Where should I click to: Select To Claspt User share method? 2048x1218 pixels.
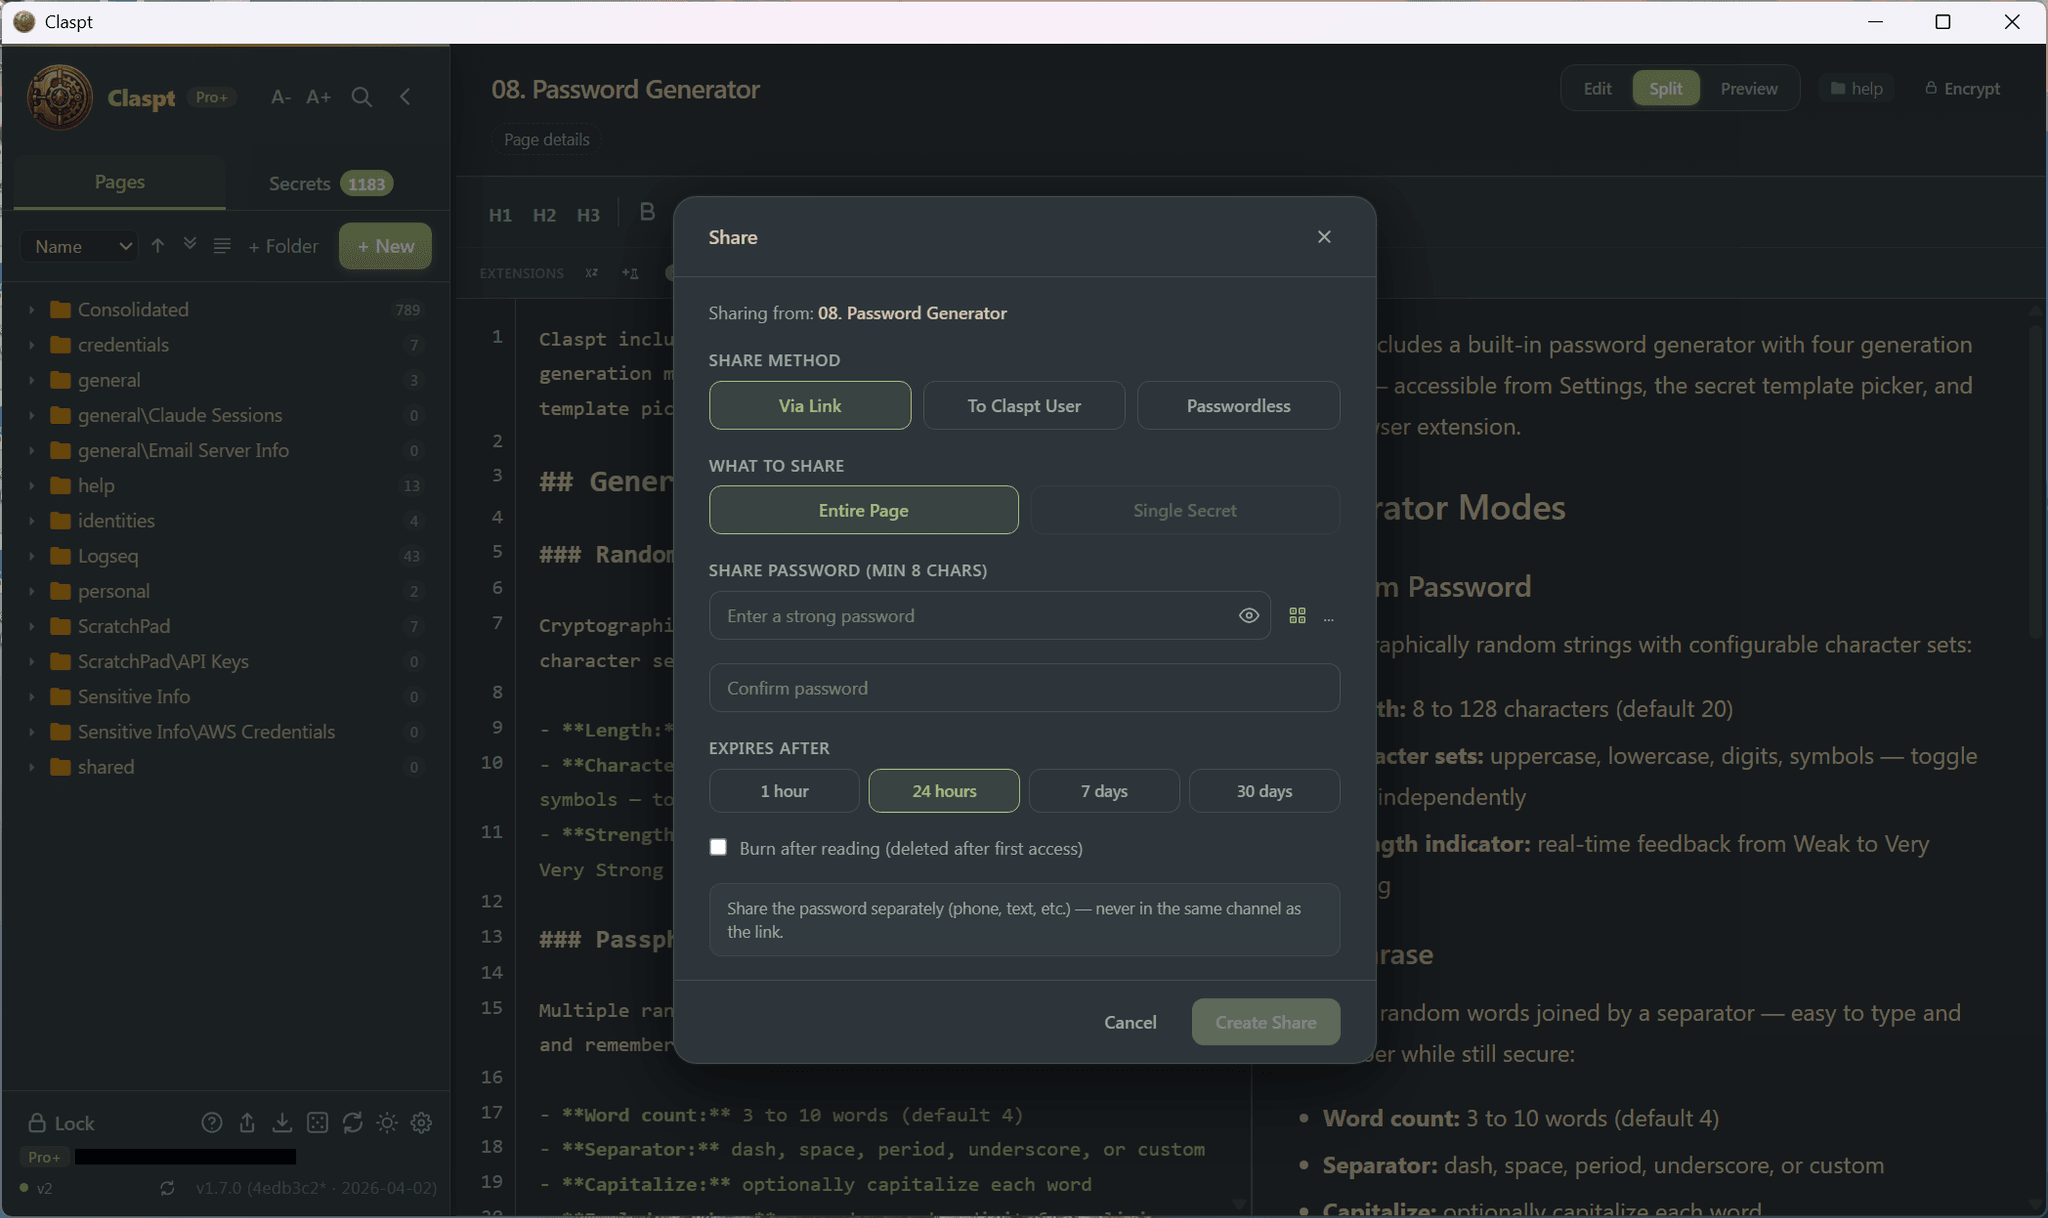tap(1024, 406)
